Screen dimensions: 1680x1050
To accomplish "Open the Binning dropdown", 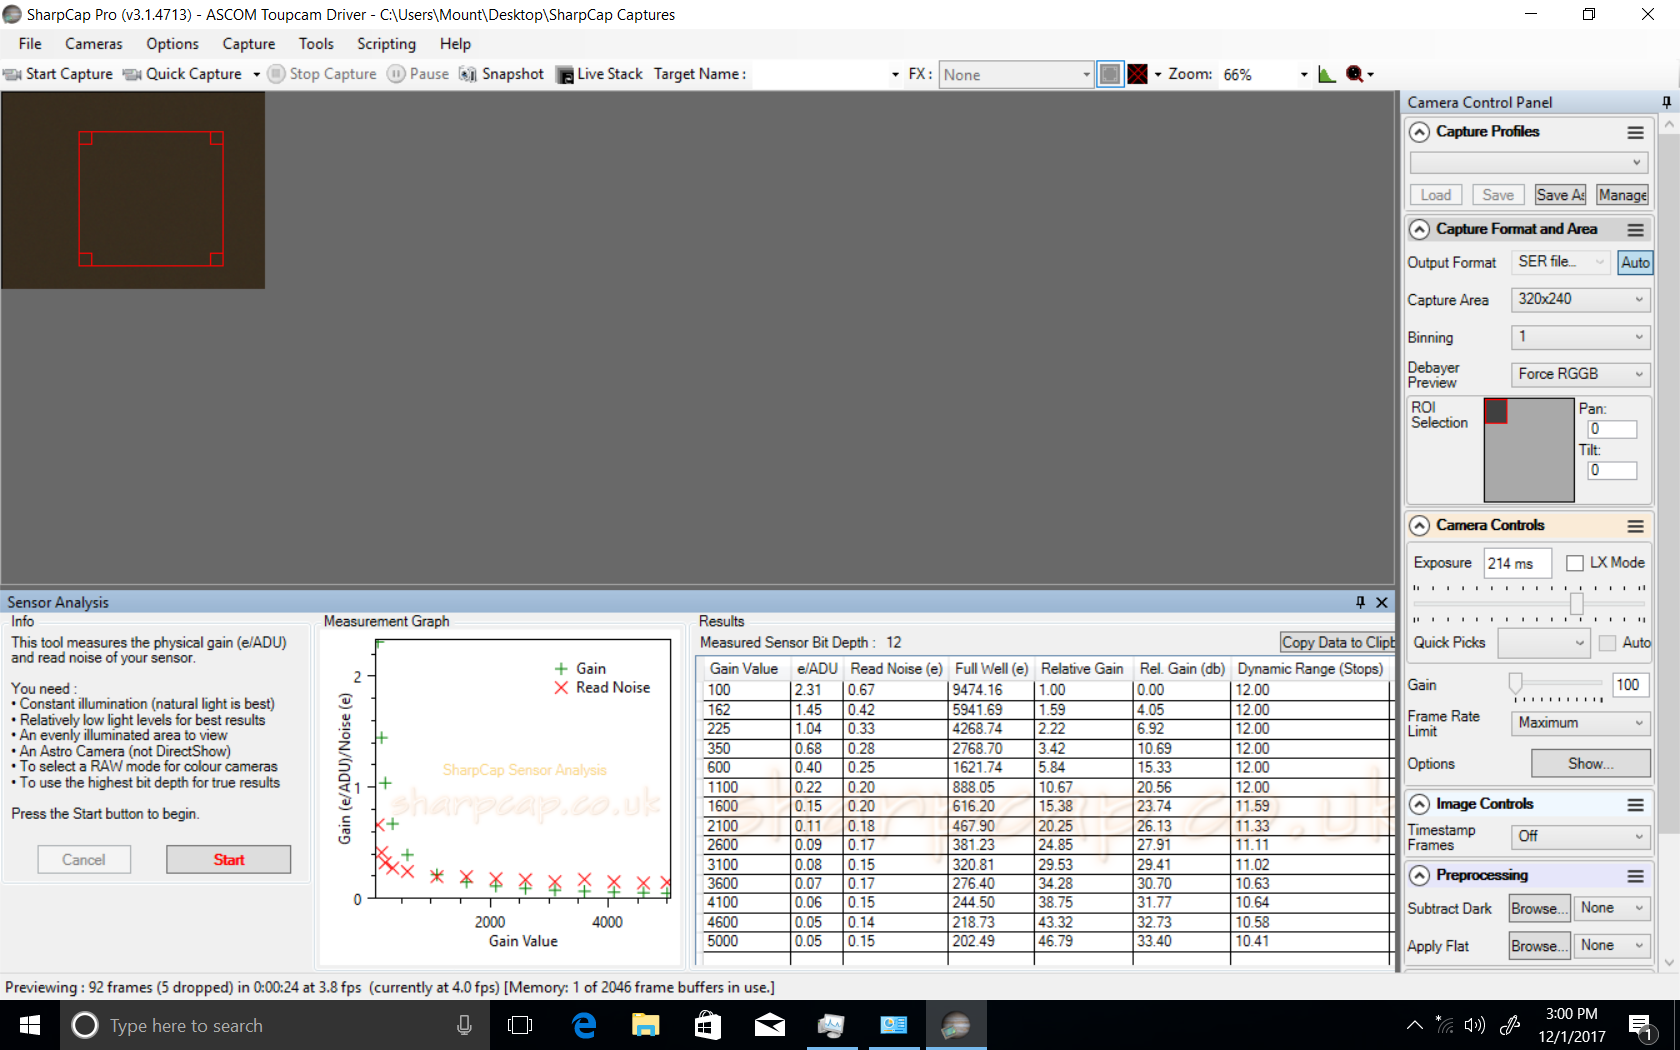I will click(1579, 337).
